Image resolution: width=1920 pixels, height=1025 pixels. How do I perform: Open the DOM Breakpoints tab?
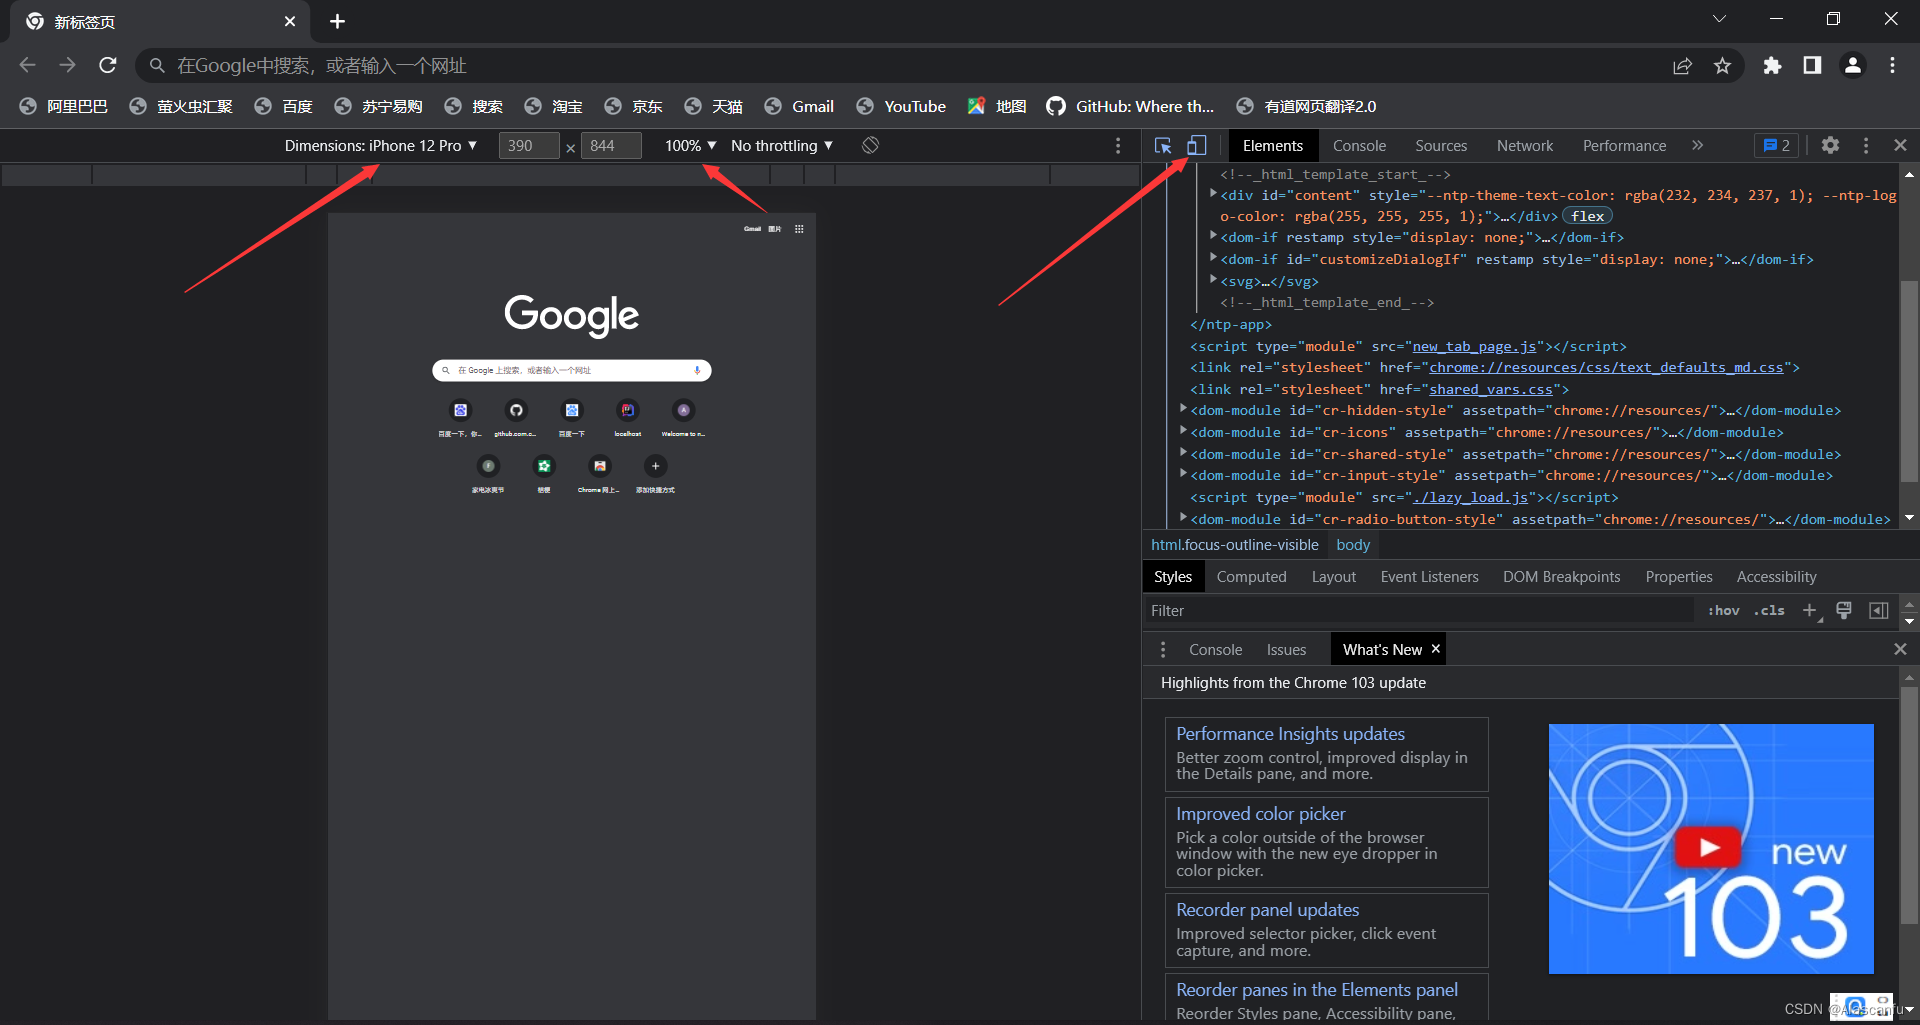pyautogui.click(x=1561, y=577)
